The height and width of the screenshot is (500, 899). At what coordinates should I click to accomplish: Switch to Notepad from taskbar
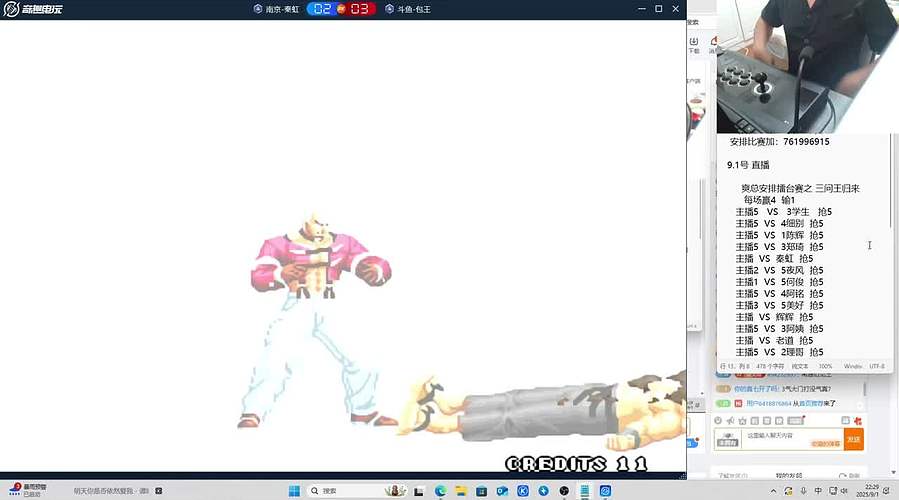pyautogui.click(x=585, y=491)
